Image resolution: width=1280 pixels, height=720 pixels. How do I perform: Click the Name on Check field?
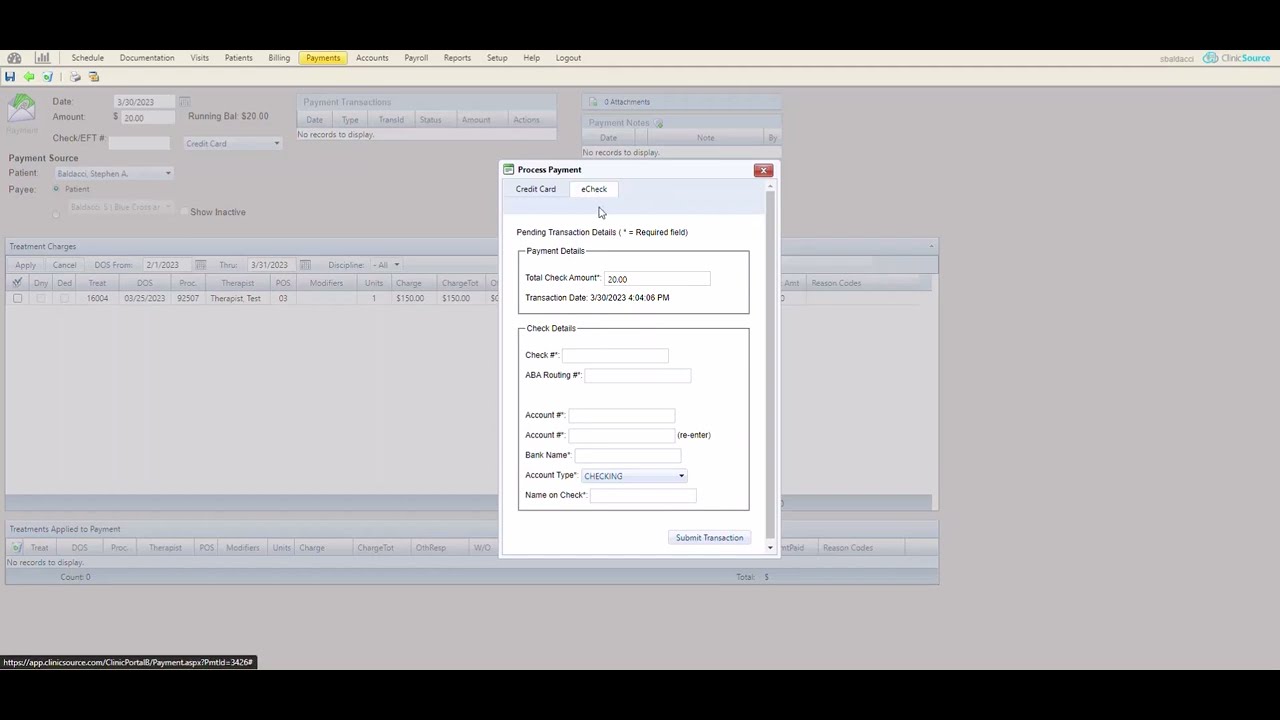tap(643, 495)
